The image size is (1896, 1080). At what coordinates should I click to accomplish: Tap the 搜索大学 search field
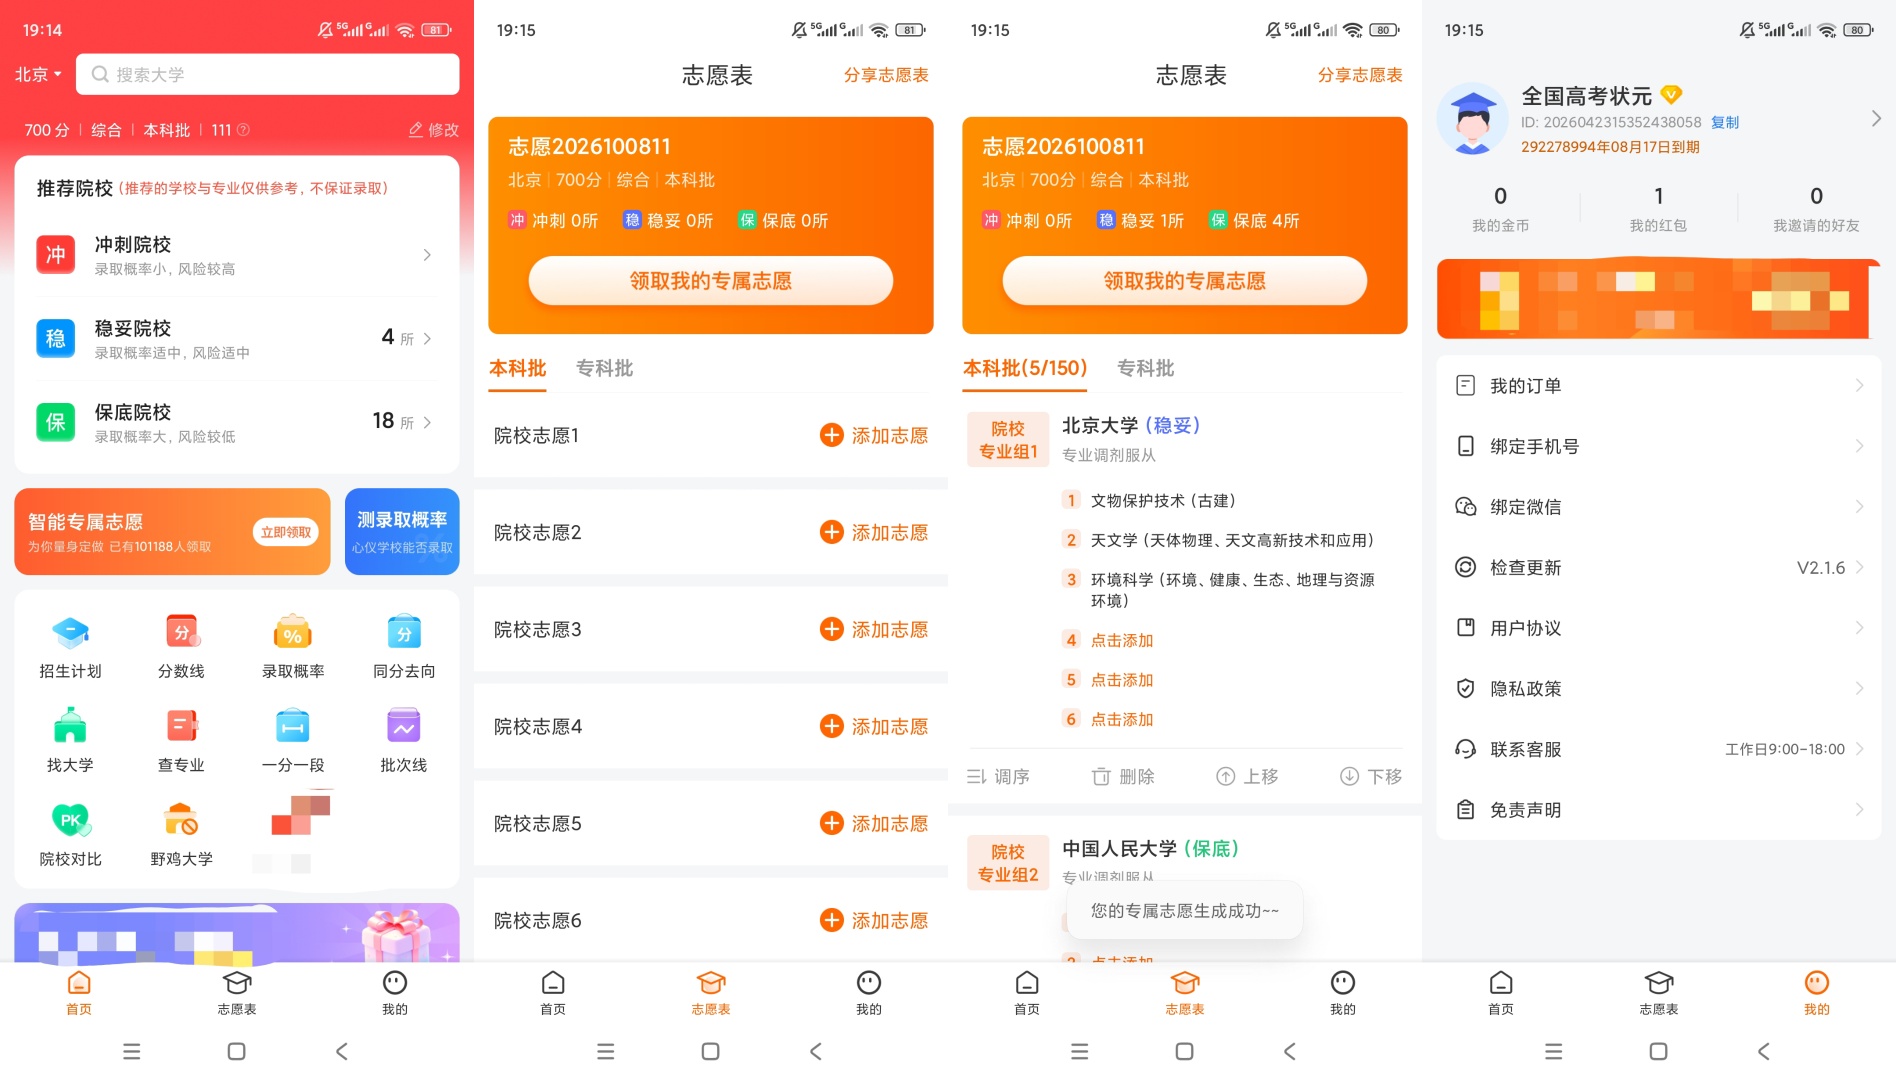[x=268, y=74]
